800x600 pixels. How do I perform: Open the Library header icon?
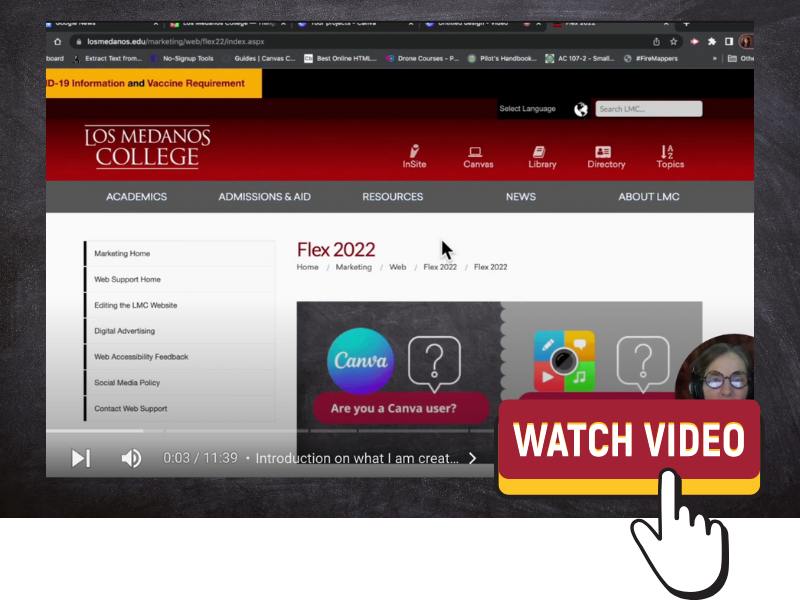[x=542, y=157]
